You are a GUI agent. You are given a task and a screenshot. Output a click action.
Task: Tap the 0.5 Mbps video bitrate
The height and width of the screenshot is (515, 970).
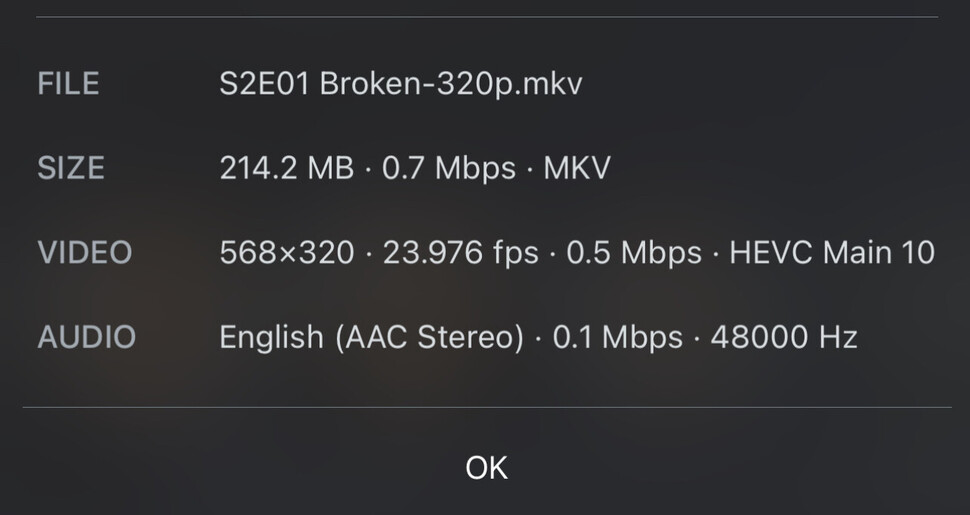[x=634, y=253]
